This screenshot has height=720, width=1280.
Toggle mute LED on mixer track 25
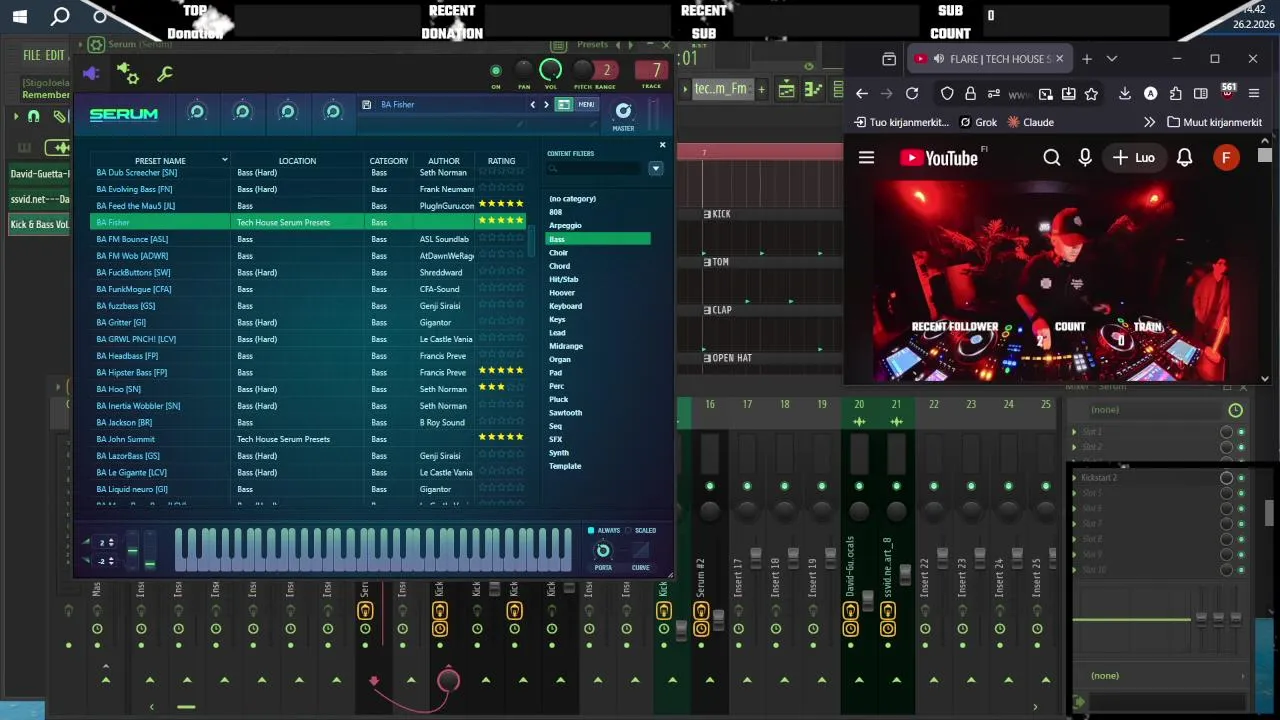(1046, 486)
